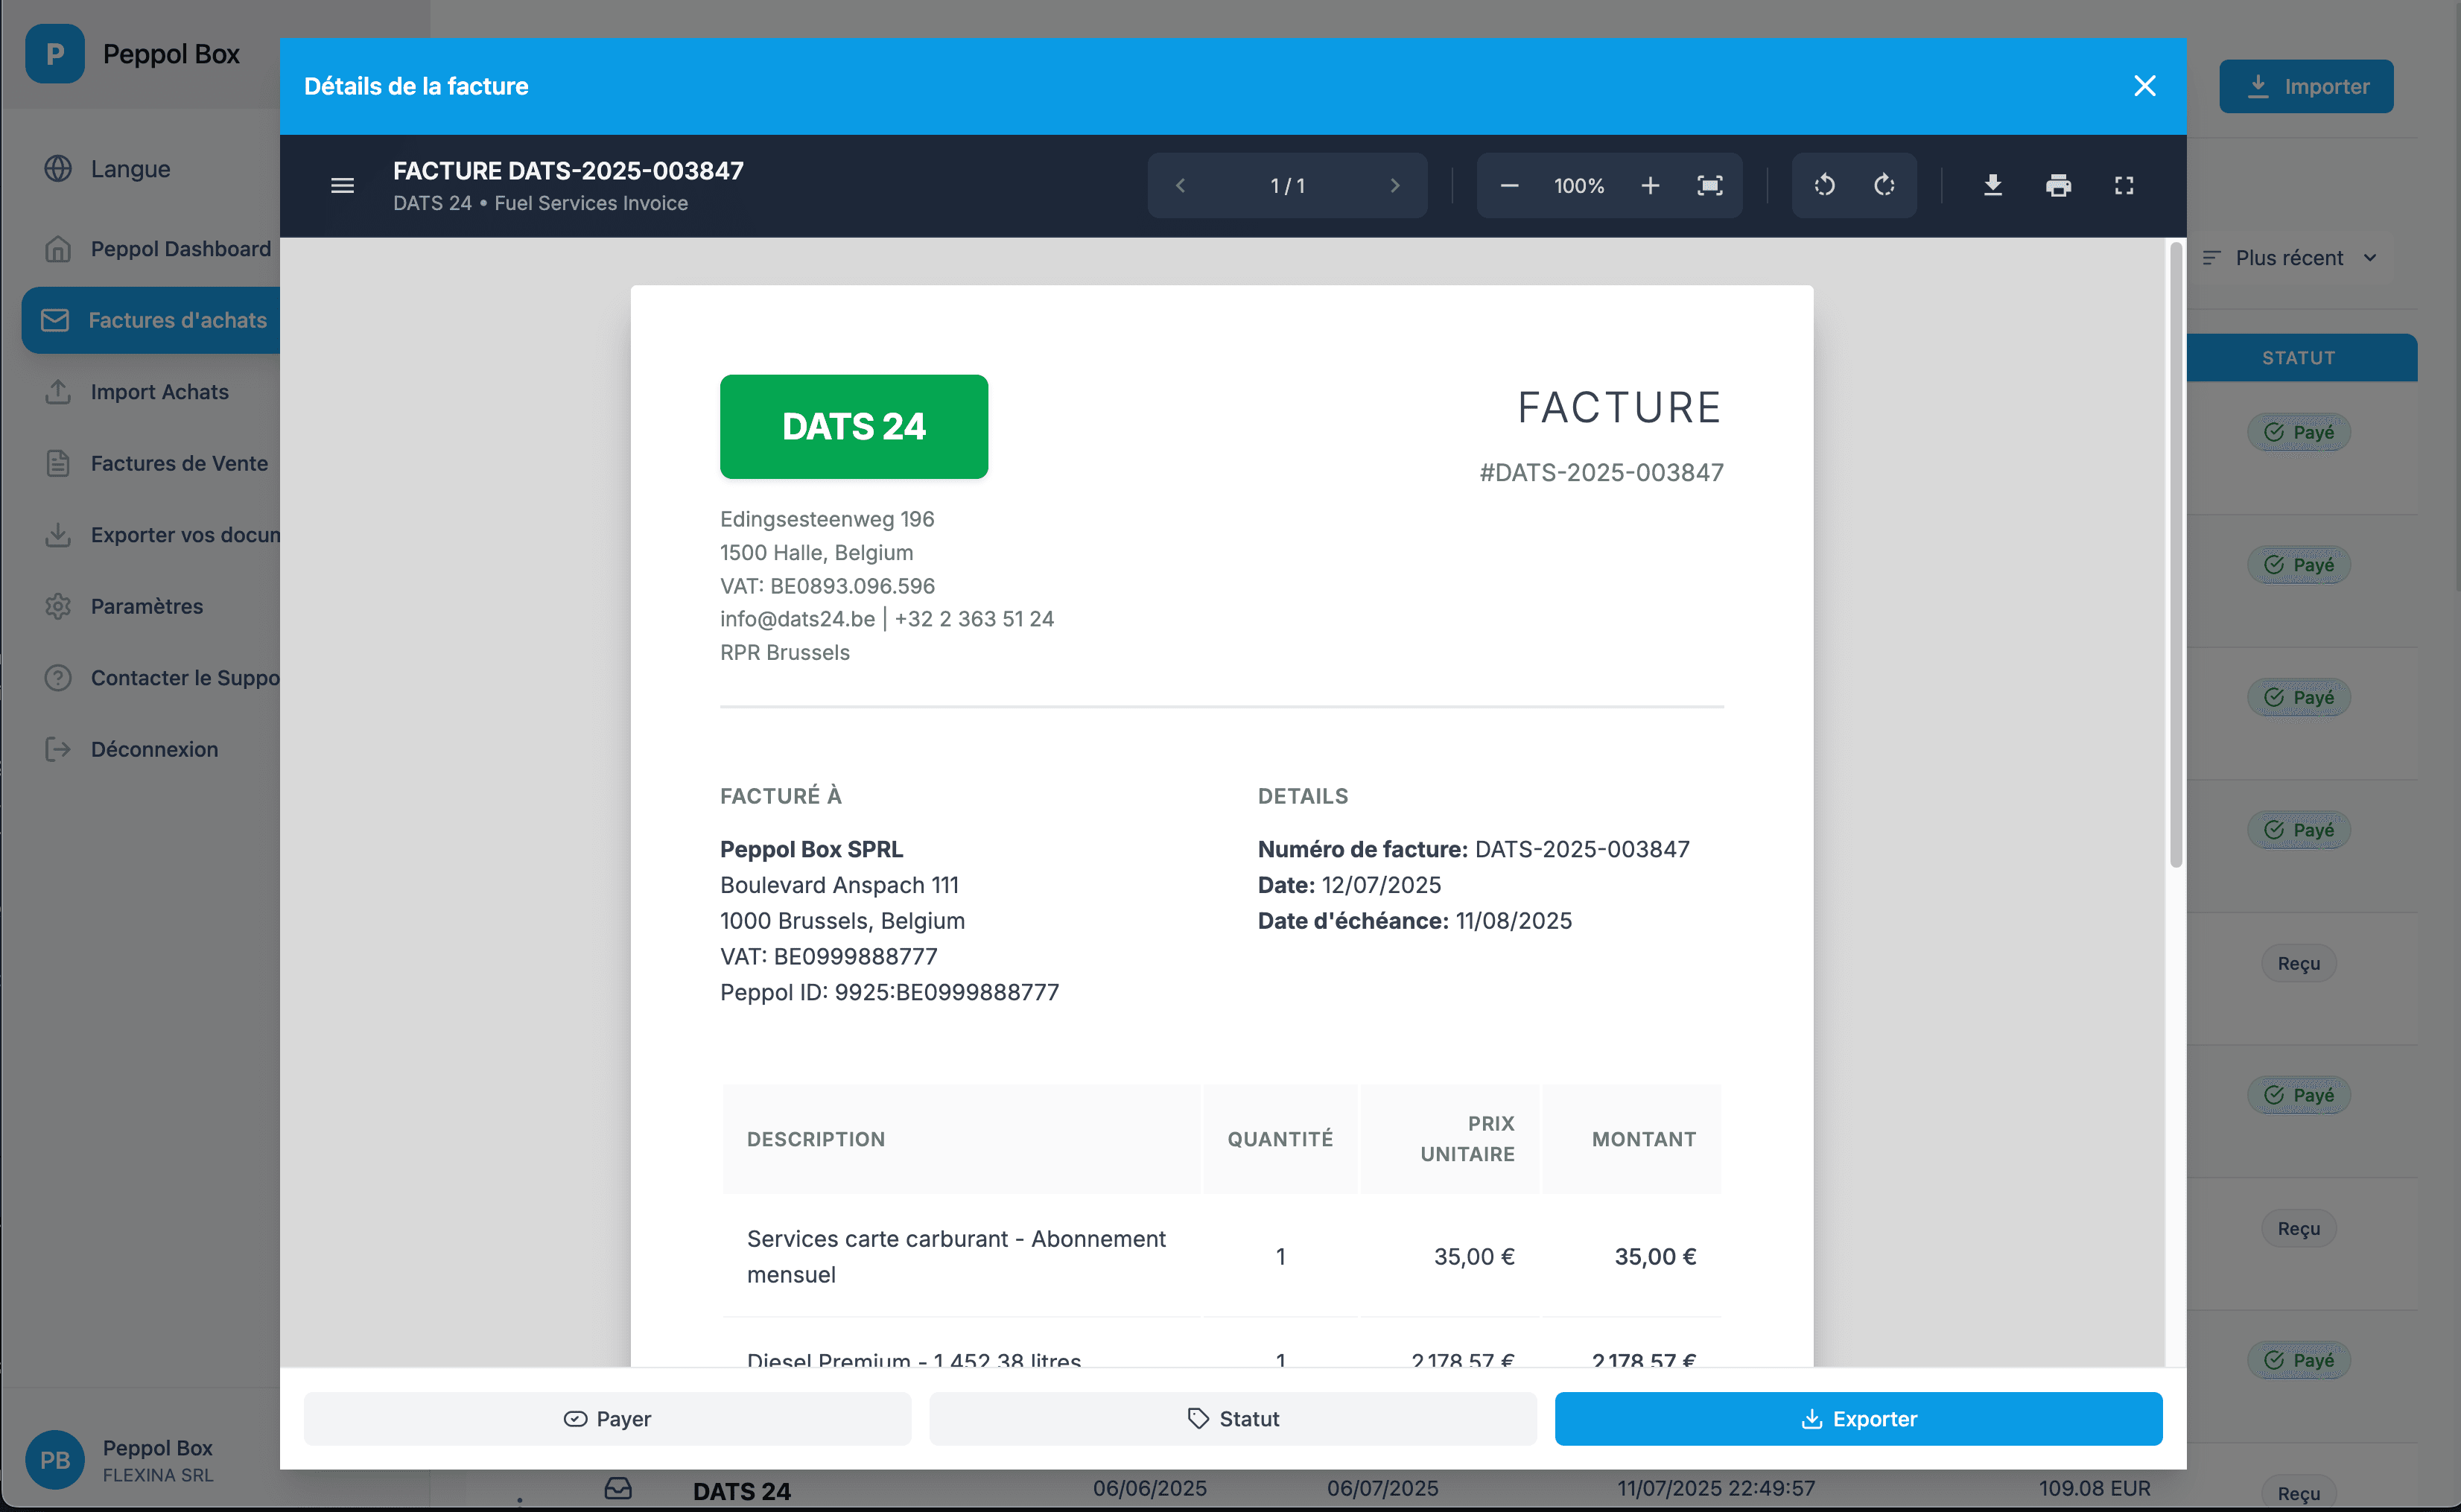This screenshot has width=2461, height=1512.
Task: Click invoice number #DATS-2025-003847
Action: coord(1601,472)
